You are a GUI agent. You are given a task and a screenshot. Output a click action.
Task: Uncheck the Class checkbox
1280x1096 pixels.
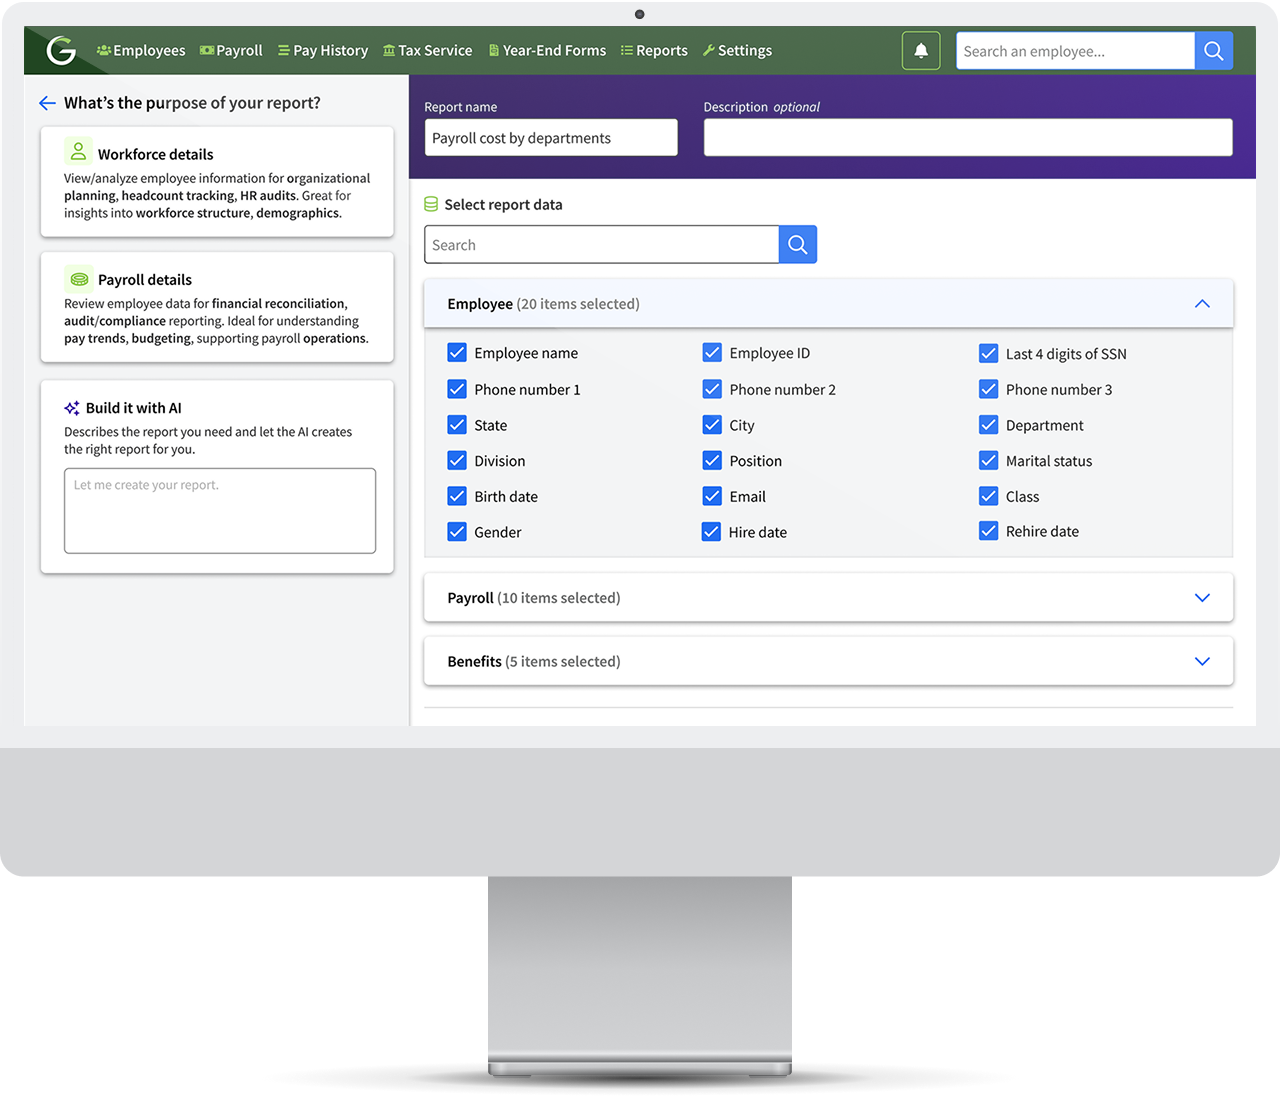988,496
